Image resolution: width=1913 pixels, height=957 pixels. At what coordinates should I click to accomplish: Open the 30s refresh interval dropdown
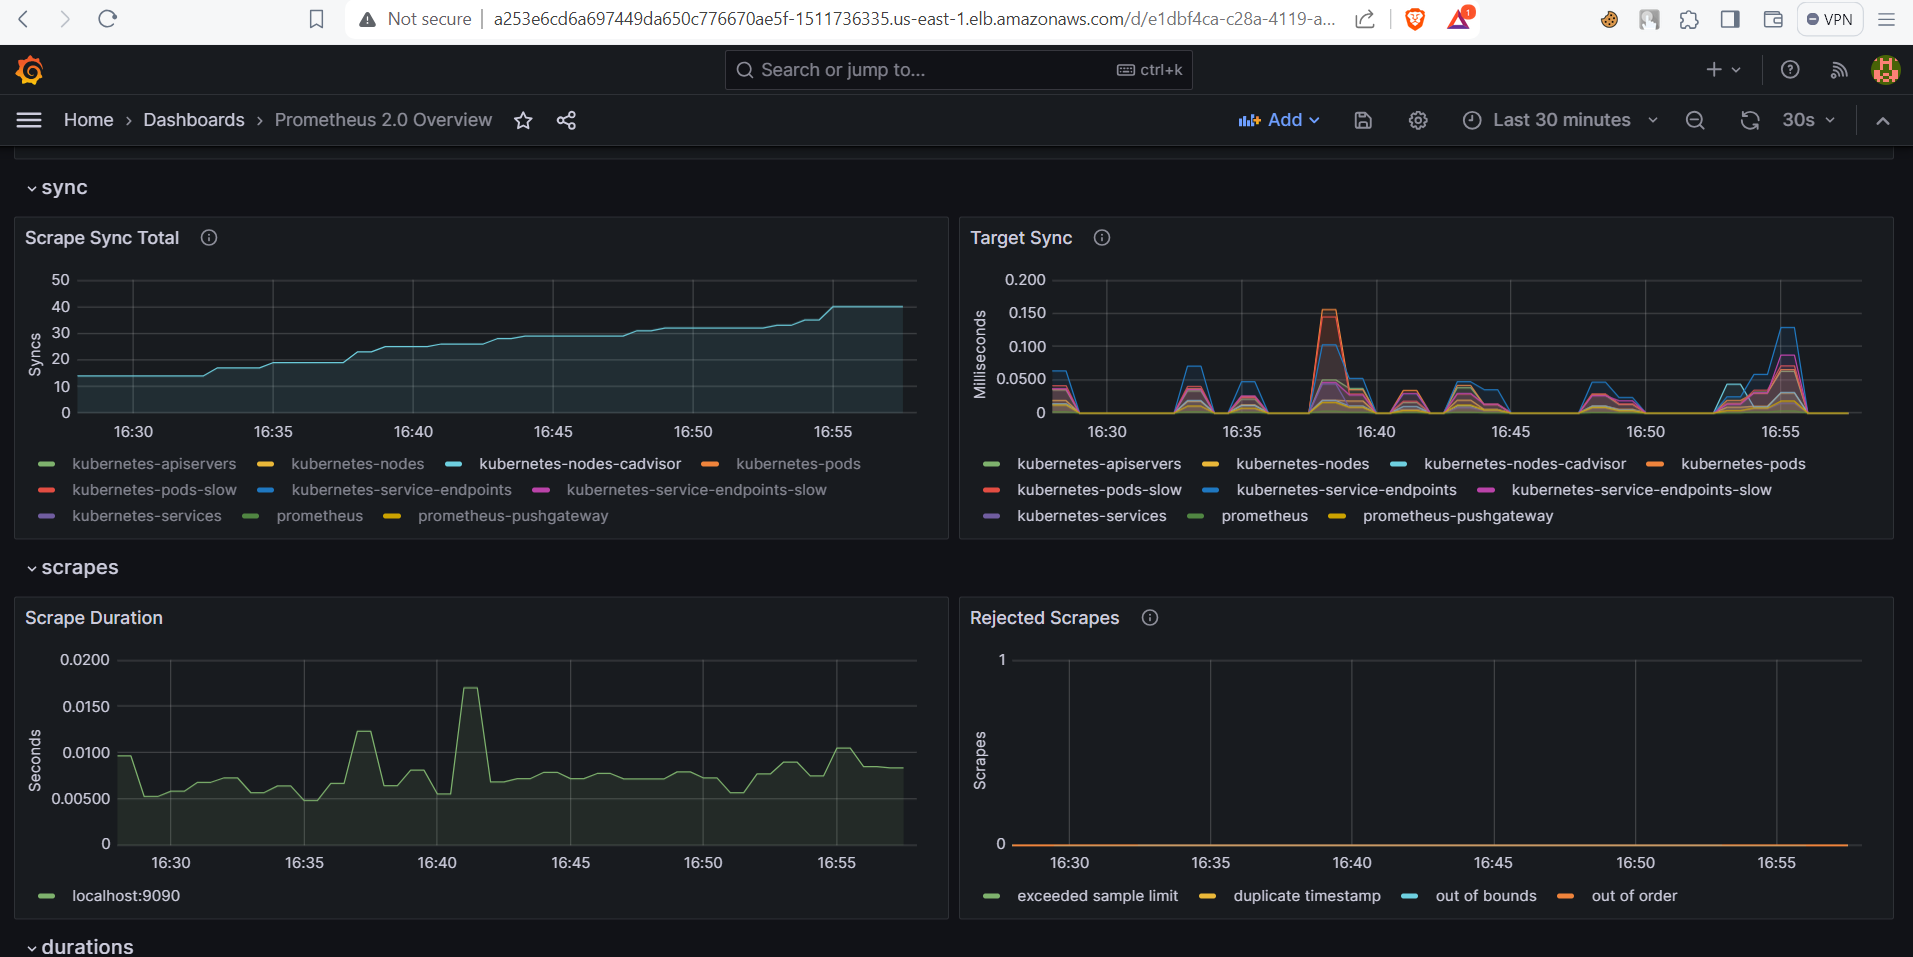coord(1808,120)
